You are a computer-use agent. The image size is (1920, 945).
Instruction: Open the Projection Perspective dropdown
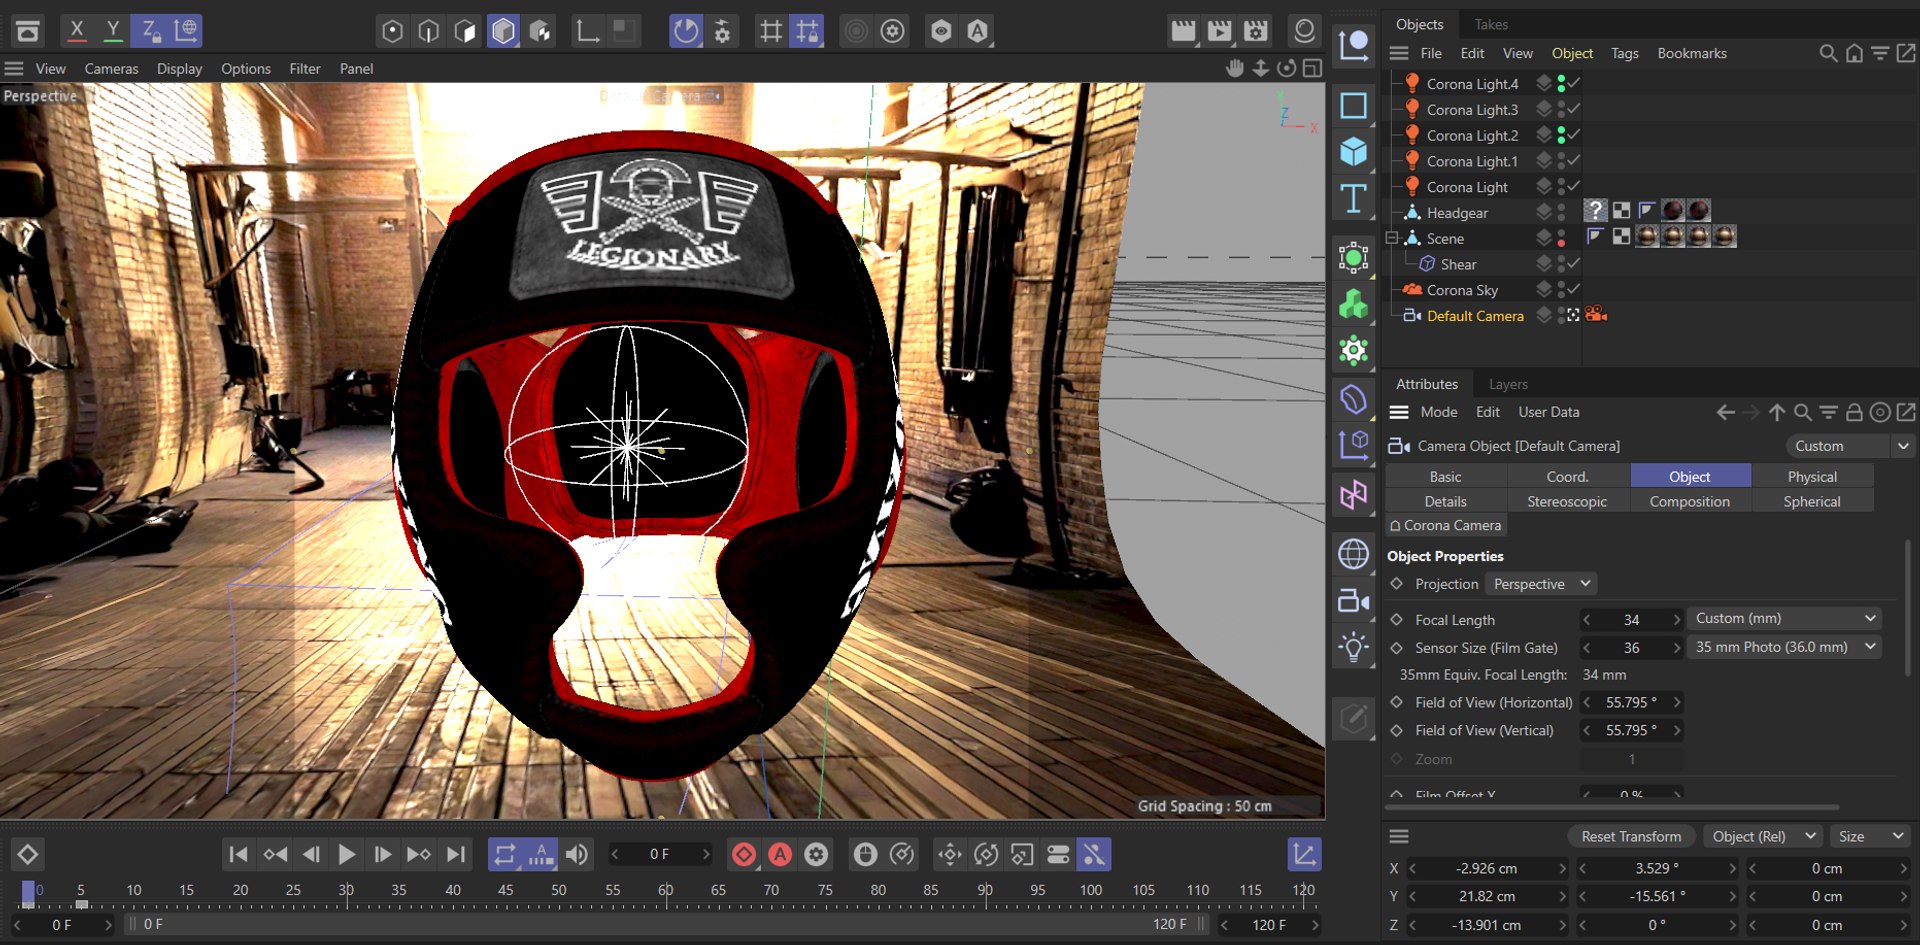coord(1540,584)
